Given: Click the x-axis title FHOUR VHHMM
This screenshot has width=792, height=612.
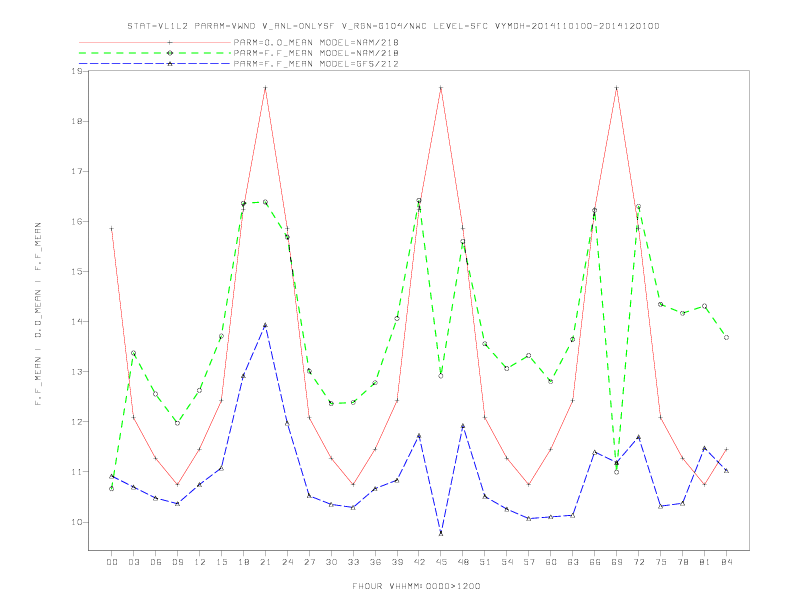Looking at the screenshot, I should [x=416, y=586].
